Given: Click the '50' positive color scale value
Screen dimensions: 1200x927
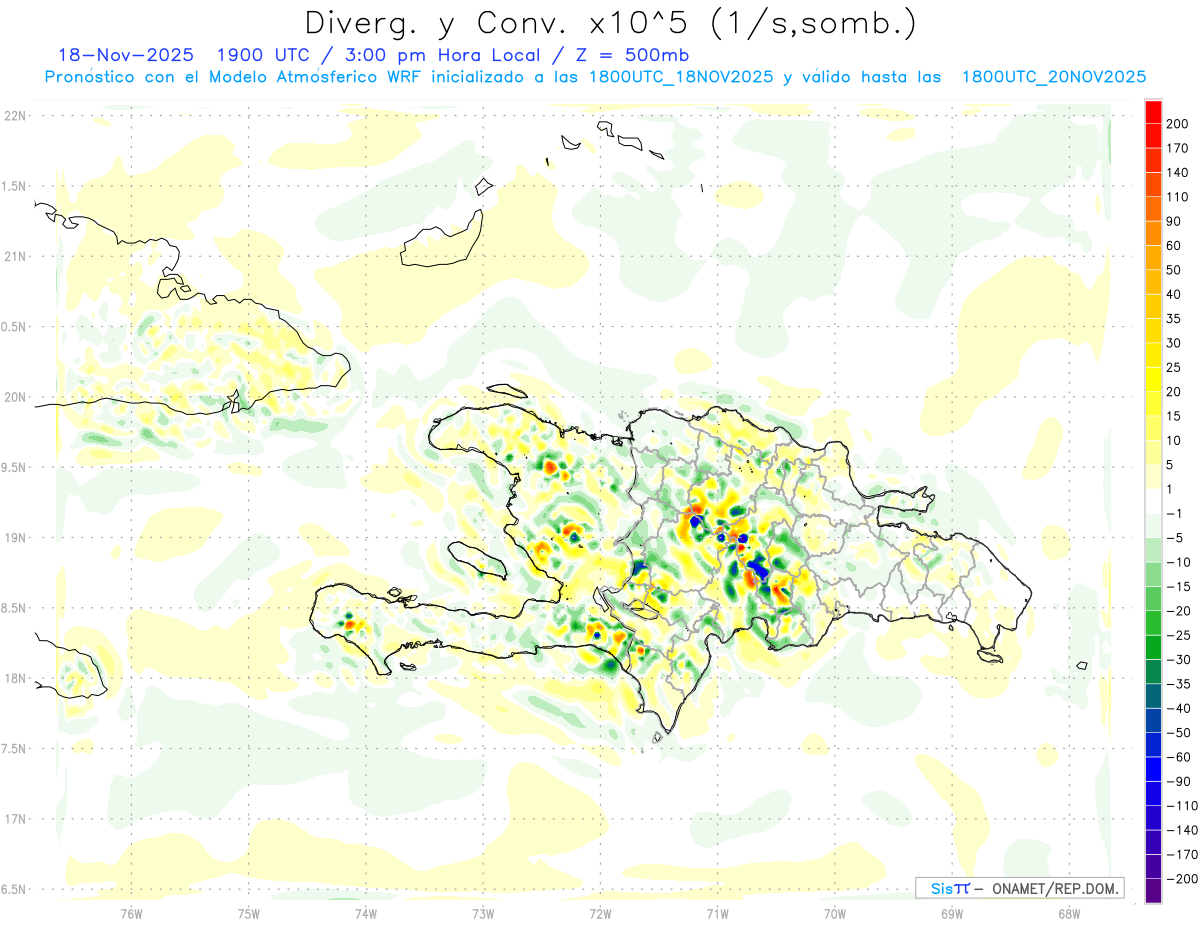Looking at the screenshot, I should coord(1174,270).
